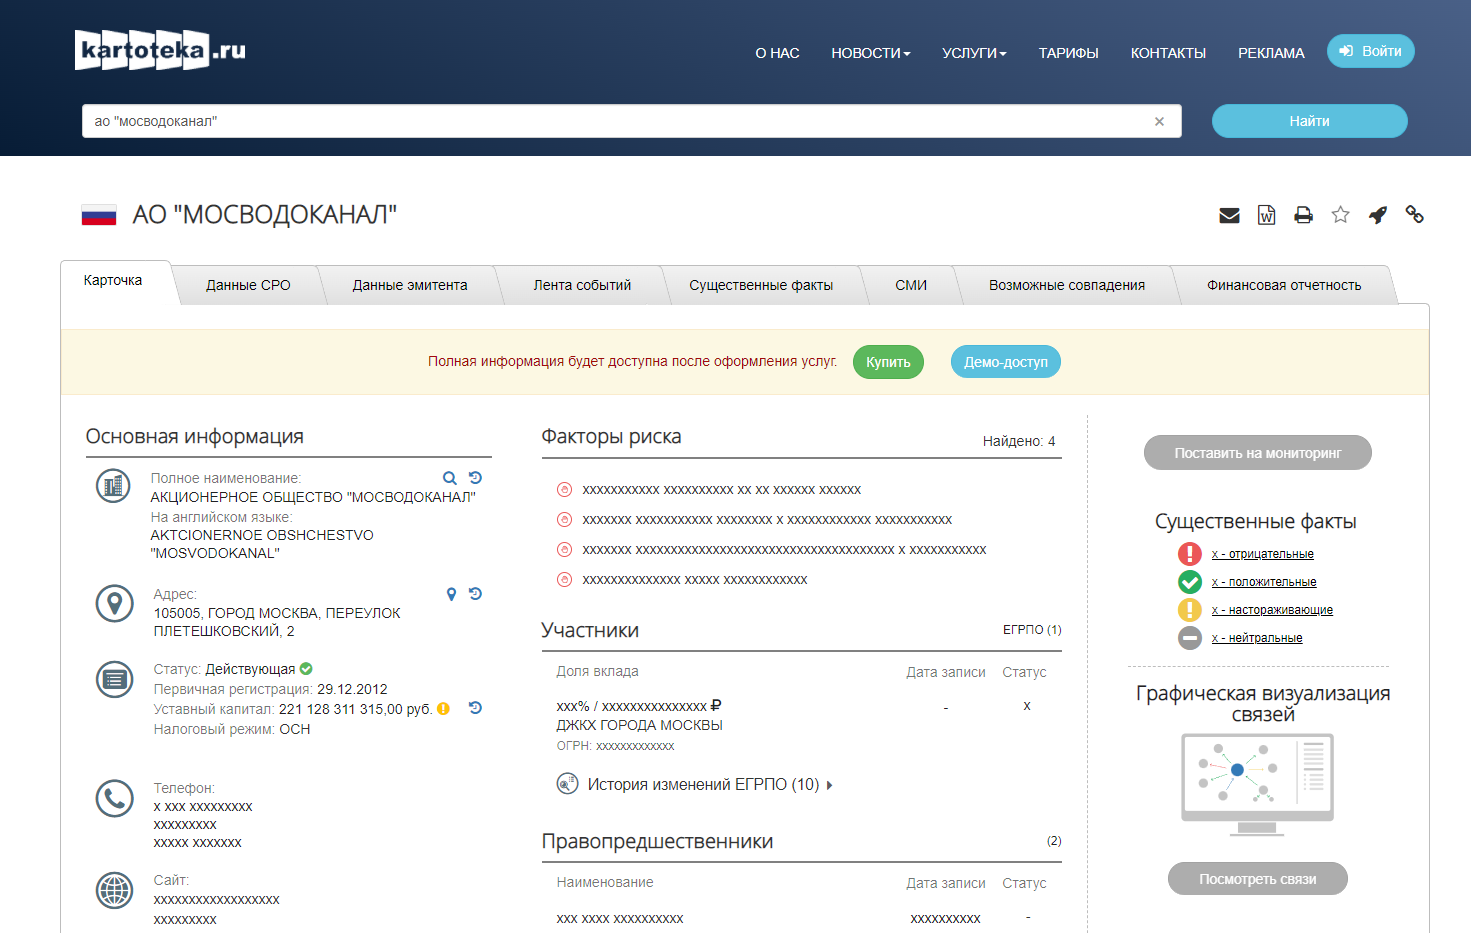Open the НОВОСТИ dropdown menu
Image resolution: width=1471 pixels, height=933 pixels.
click(870, 53)
